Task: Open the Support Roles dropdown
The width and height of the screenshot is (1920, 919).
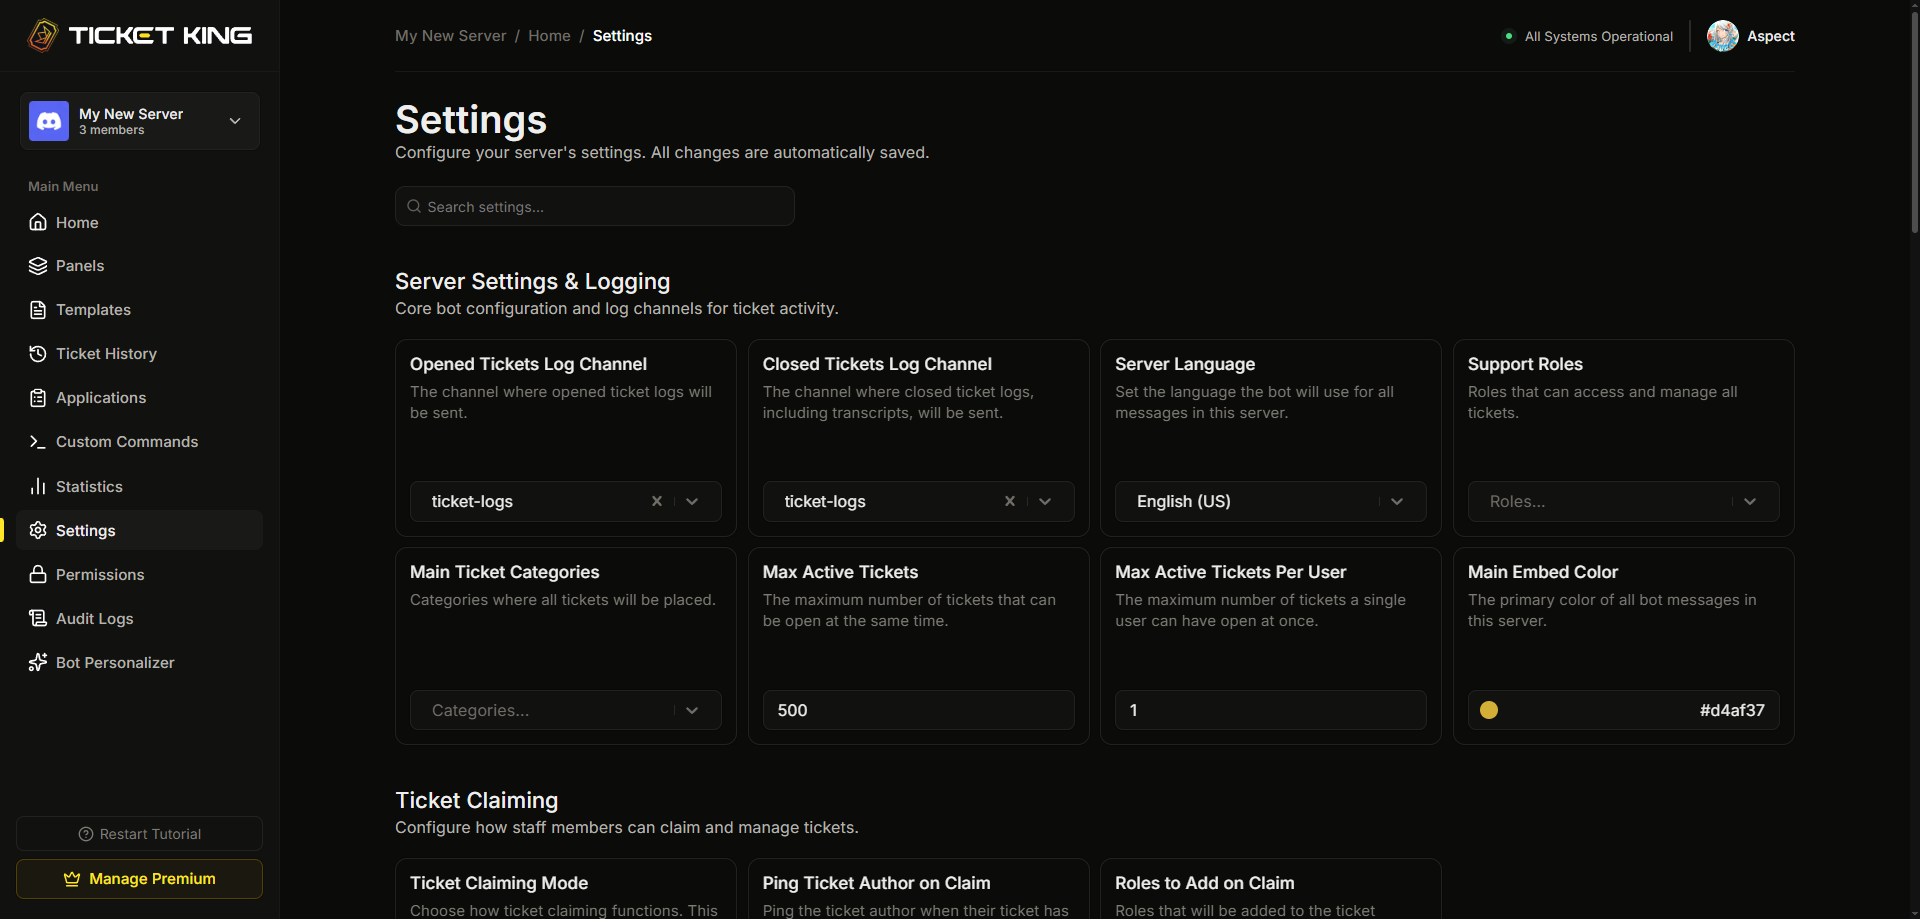Action: coord(1623,501)
